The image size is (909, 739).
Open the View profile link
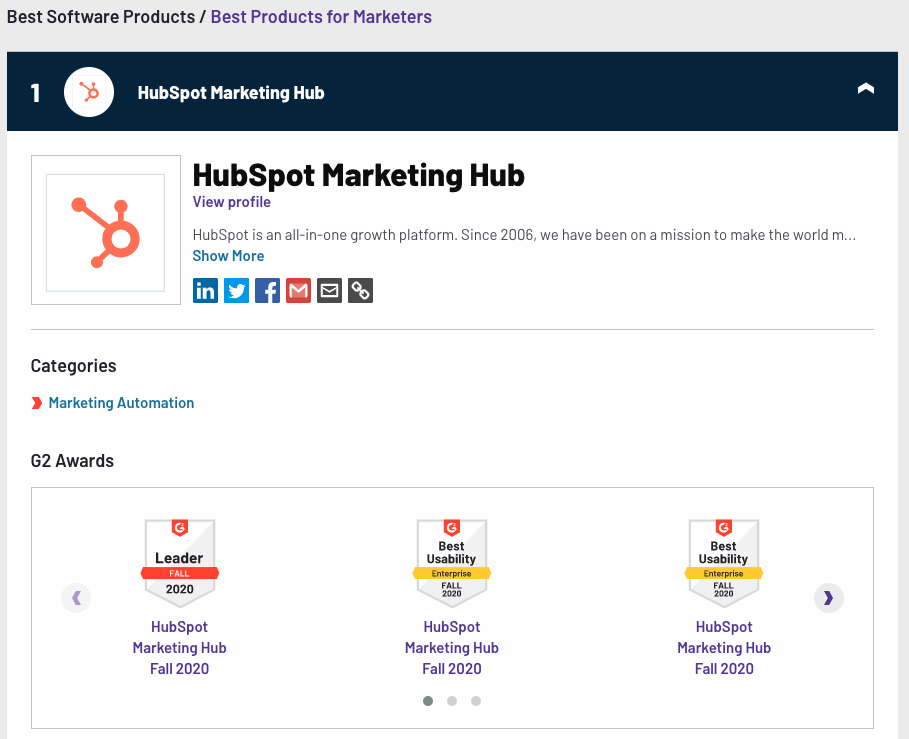[231, 201]
